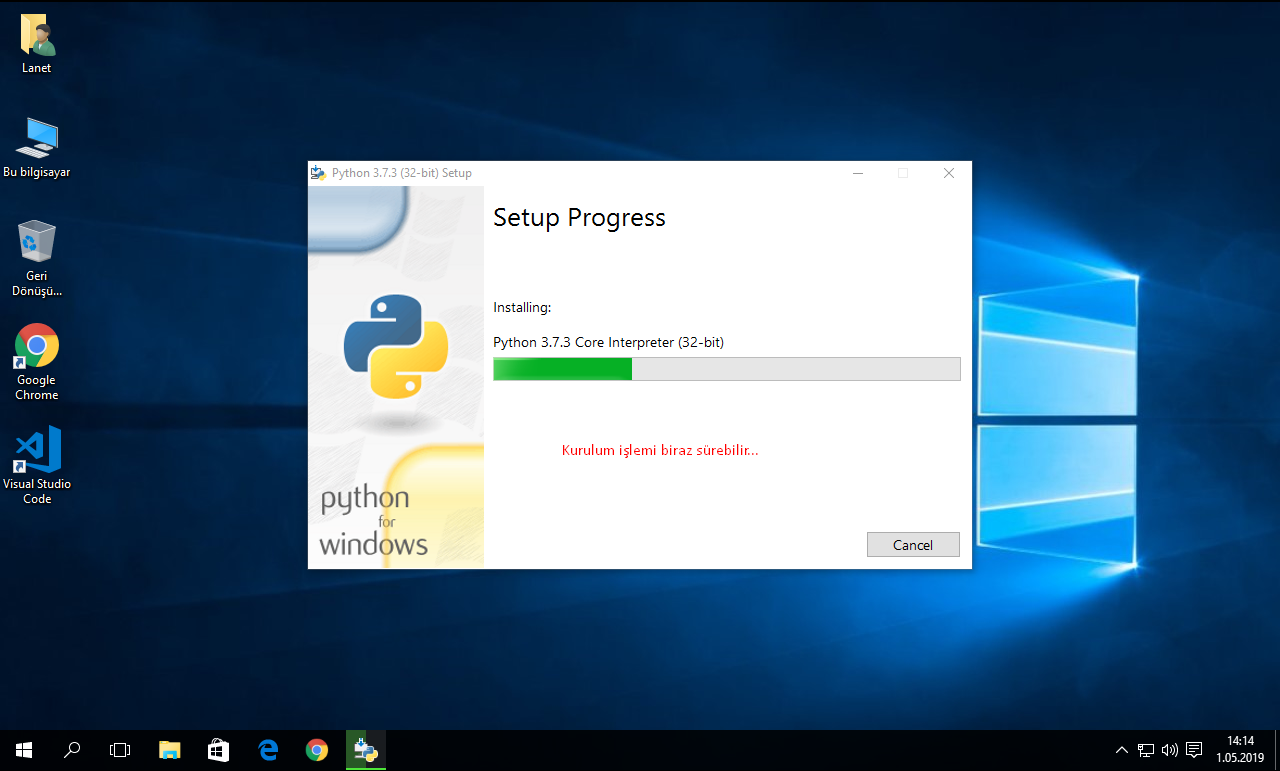Screen dimensions: 1280x771
Task: Open Microsoft Edge from the taskbar
Action: coord(267,749)
